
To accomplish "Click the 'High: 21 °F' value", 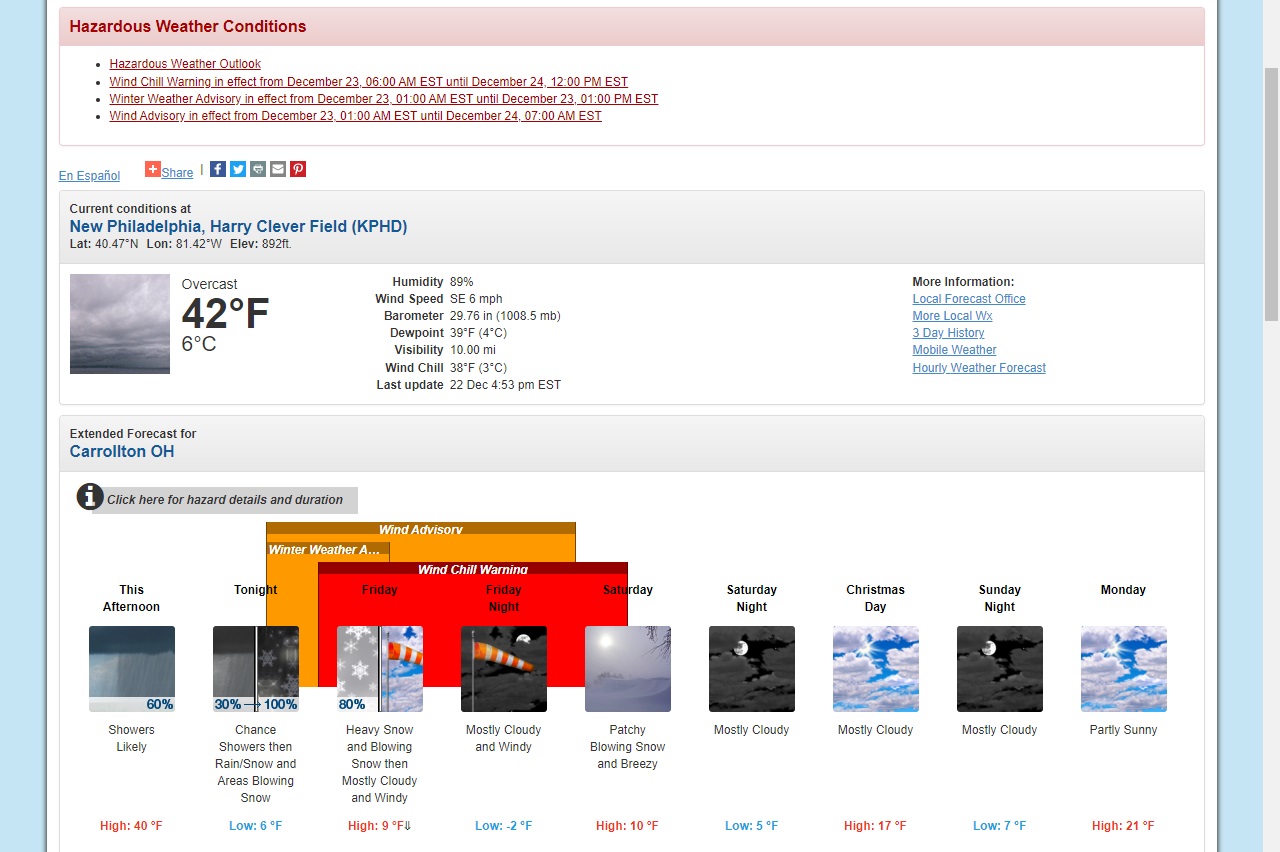I will click(1123, 826).
